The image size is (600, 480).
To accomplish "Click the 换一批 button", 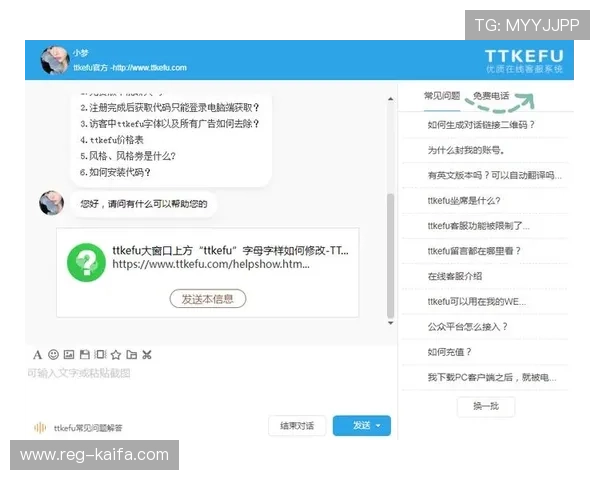I will coord(486,406).
